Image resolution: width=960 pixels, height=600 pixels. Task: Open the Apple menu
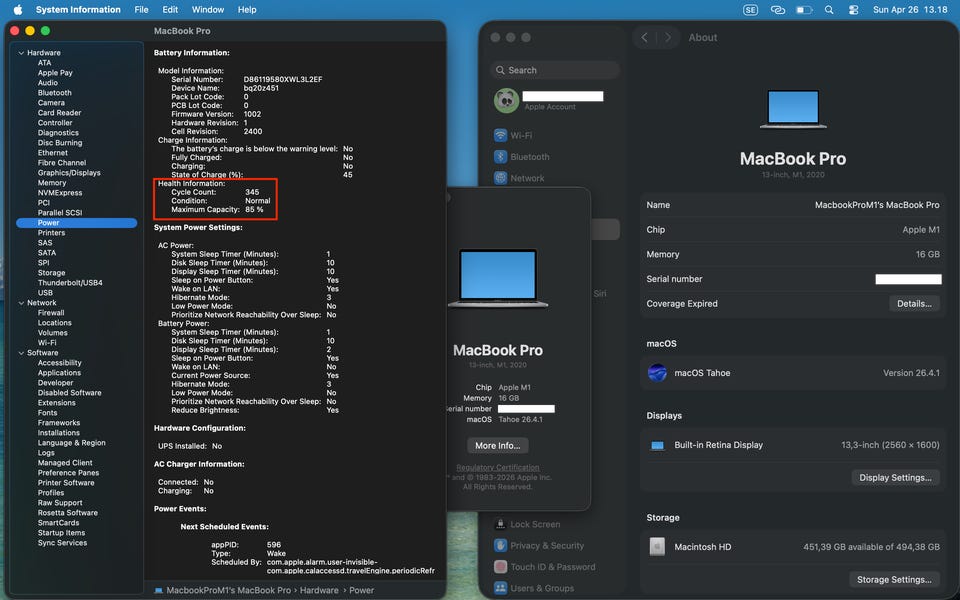point(18,9)
